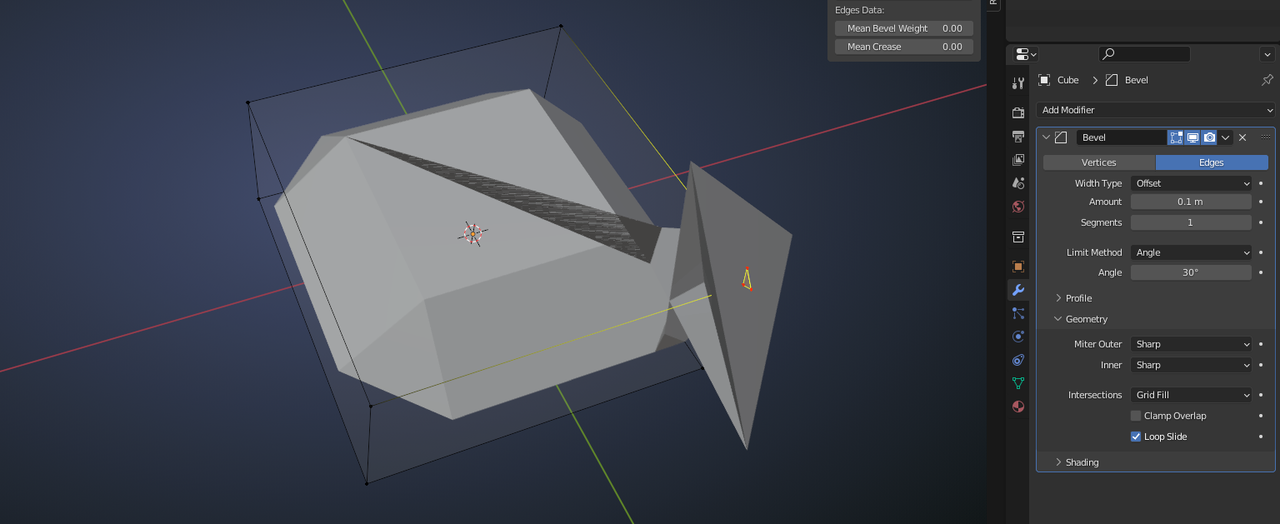1280x524 pixels.
Task: Collapse the Geometry subpanel
Action: (x=1059, y=319)
